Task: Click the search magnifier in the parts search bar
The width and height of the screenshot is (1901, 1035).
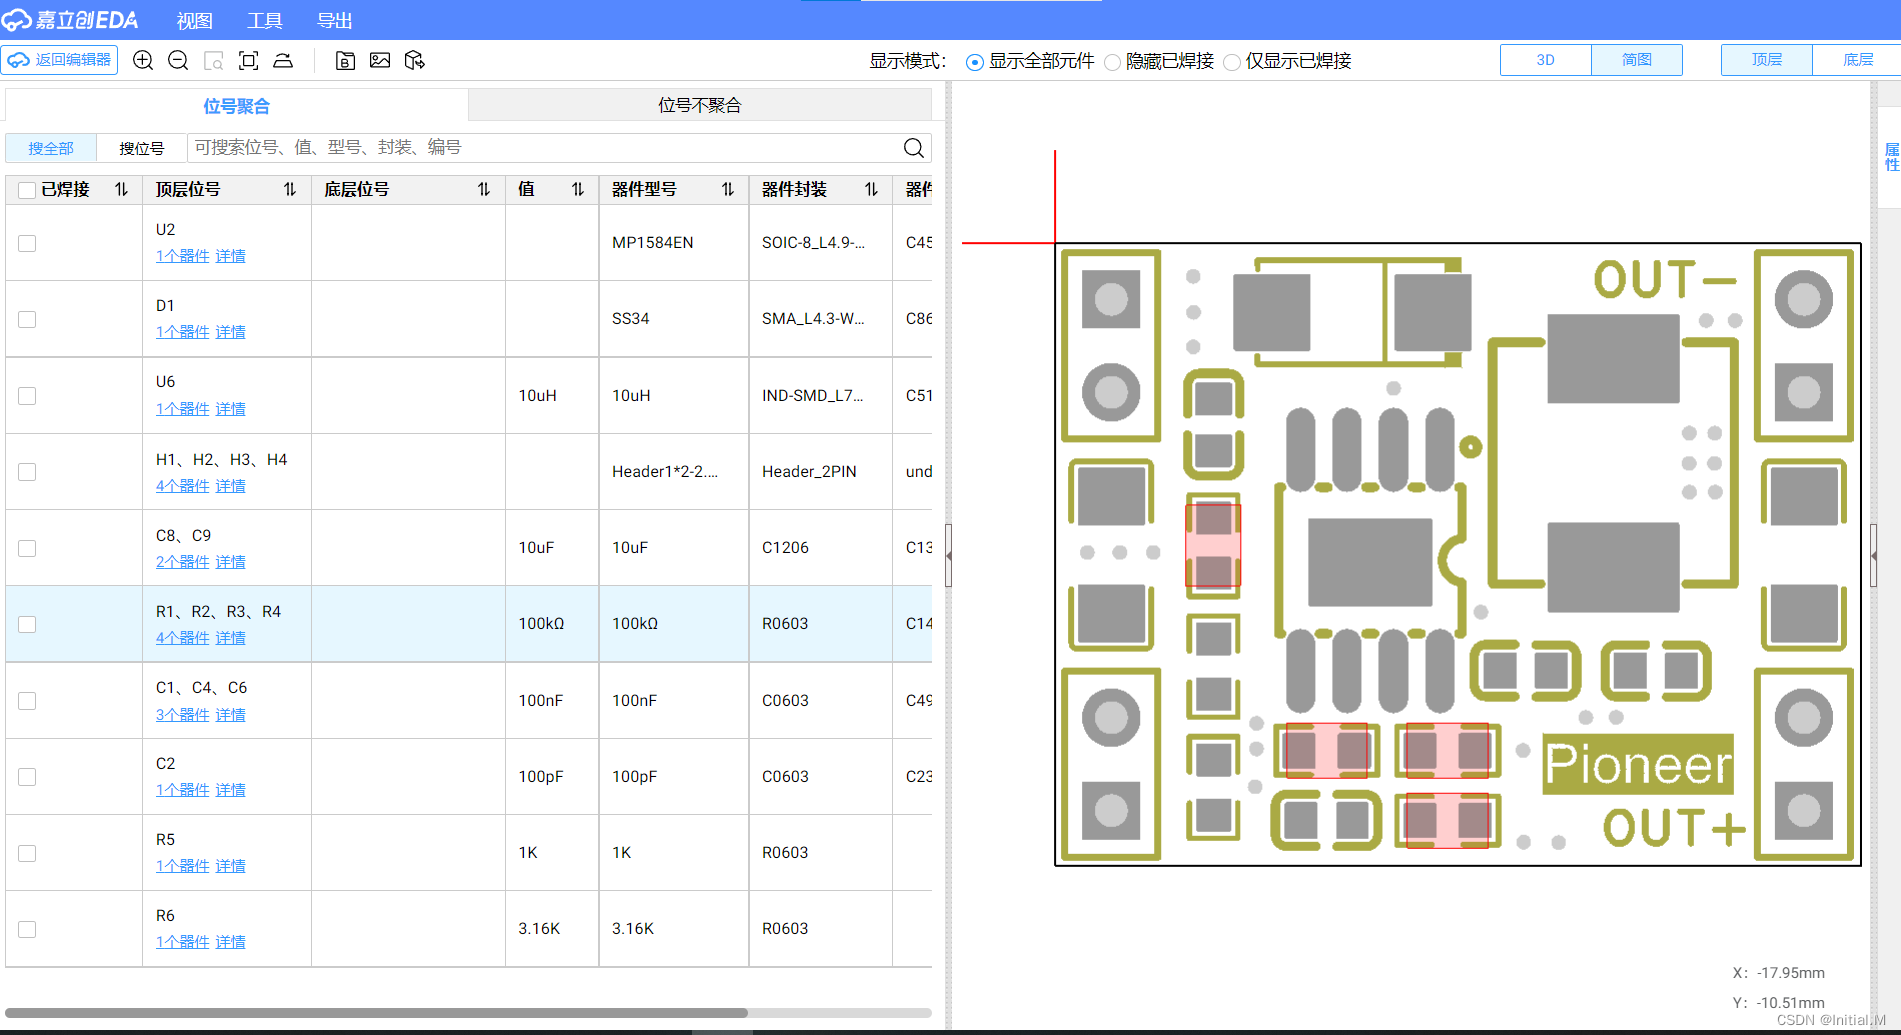Action: point(913,147)
